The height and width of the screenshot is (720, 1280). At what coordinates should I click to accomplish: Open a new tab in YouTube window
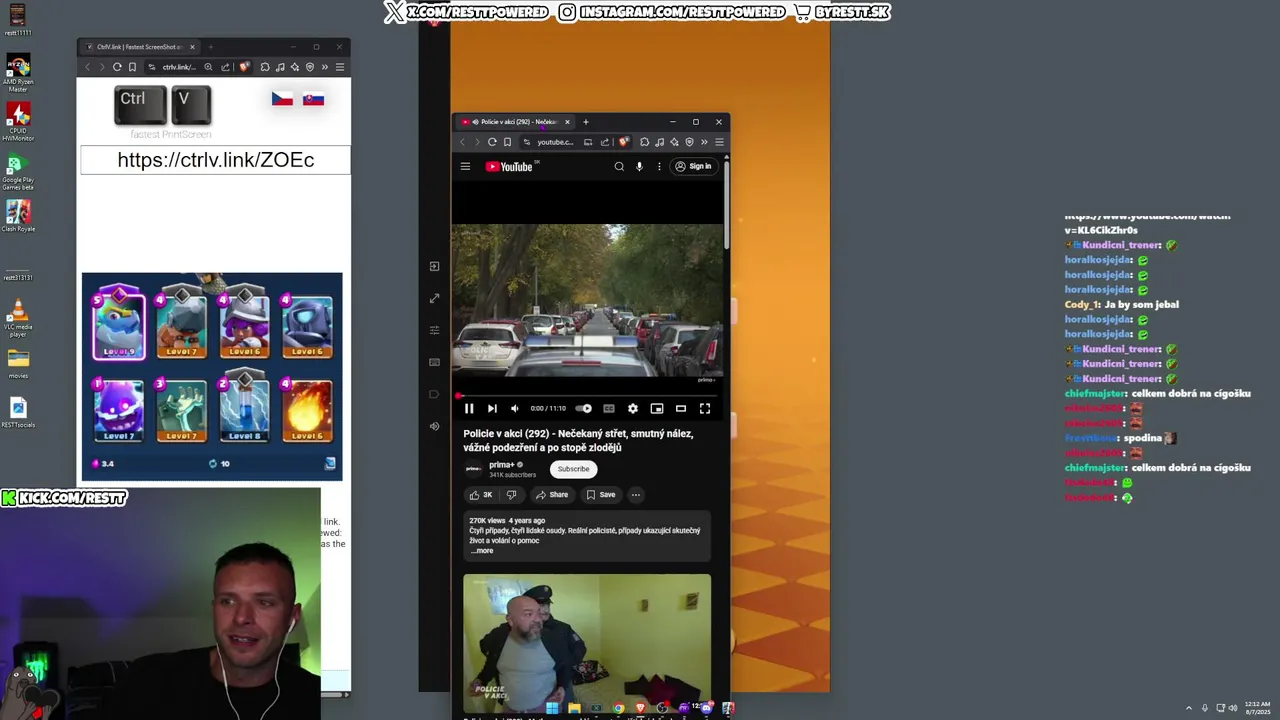(x=586, y=122)
